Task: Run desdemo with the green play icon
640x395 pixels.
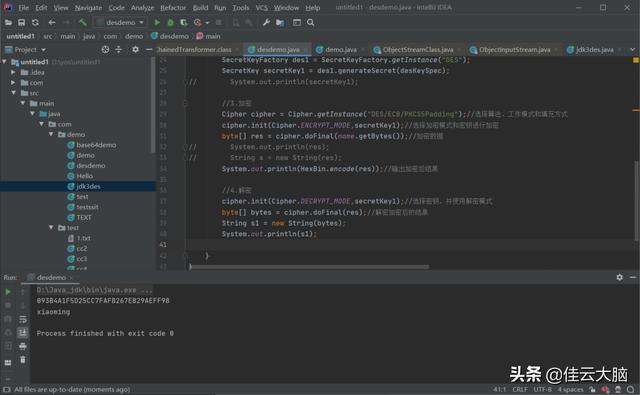Action: (x=157, y=22)
